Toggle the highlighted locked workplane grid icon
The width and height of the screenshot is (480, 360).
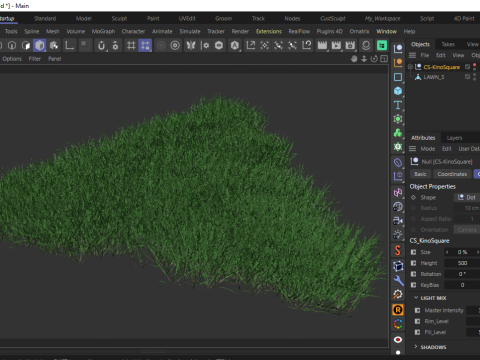click(x=145, y=45)
